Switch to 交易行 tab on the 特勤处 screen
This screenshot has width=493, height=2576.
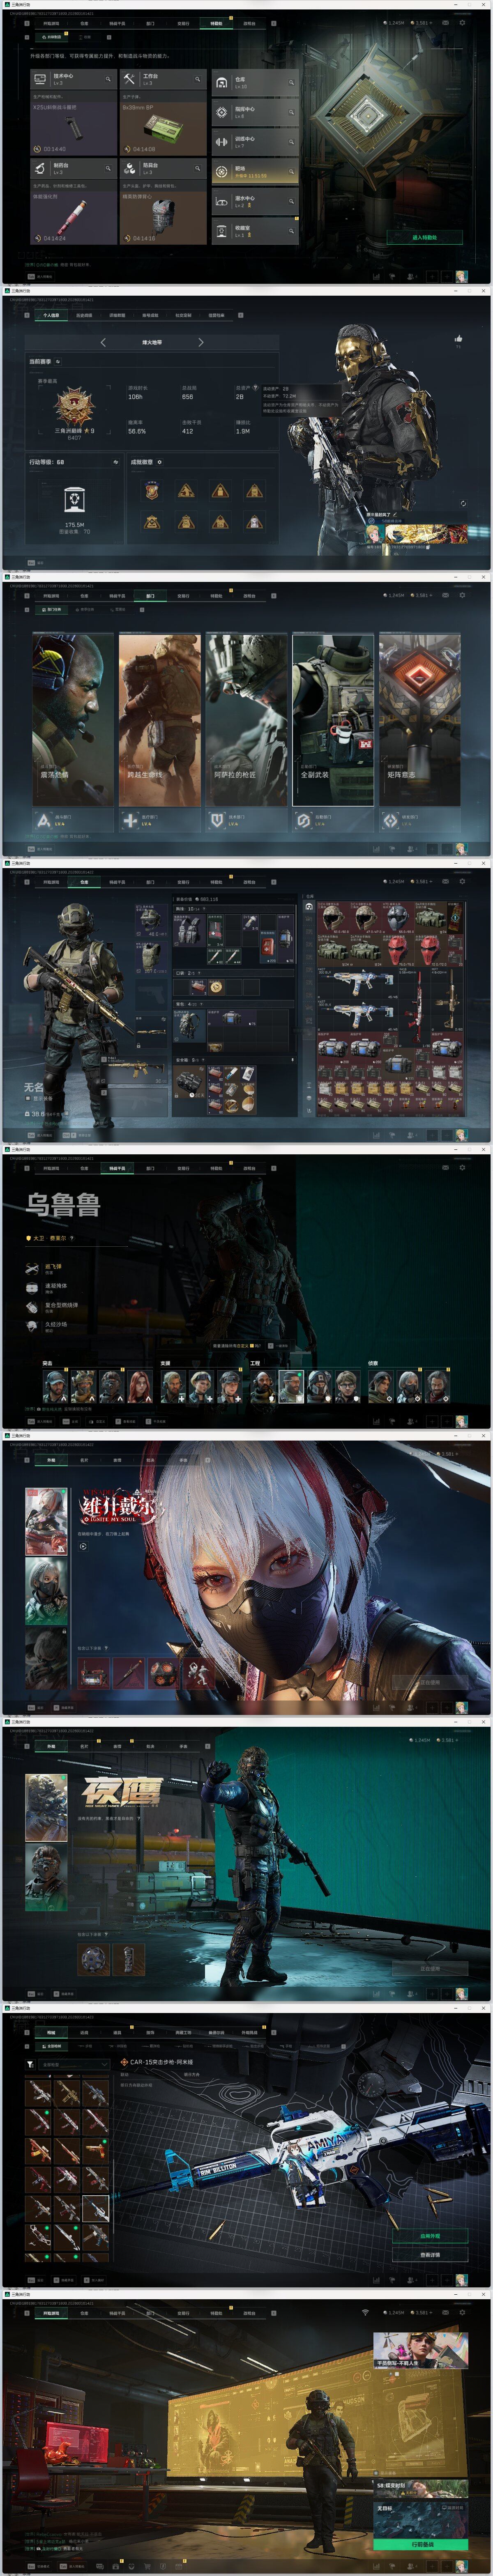[183, 23]
